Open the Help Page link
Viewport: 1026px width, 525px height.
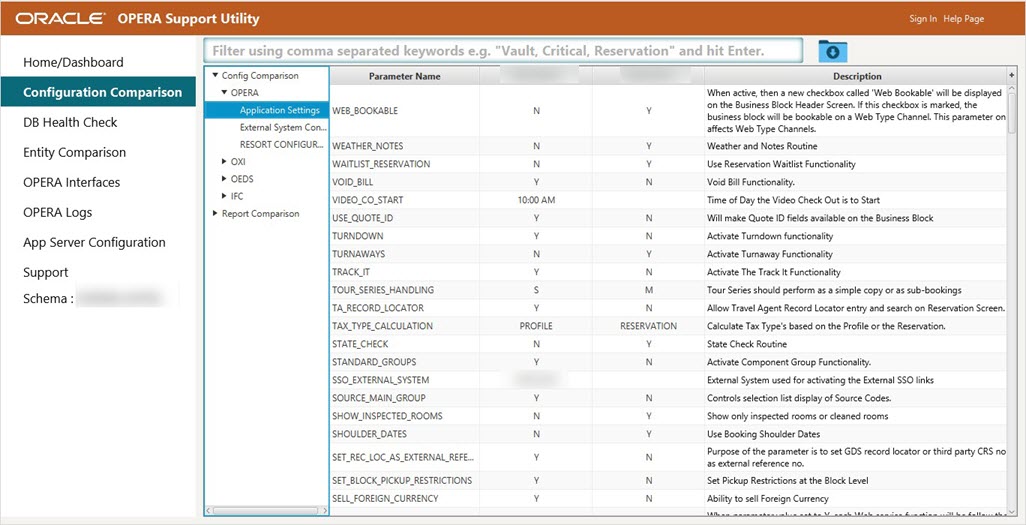(964, 18)
